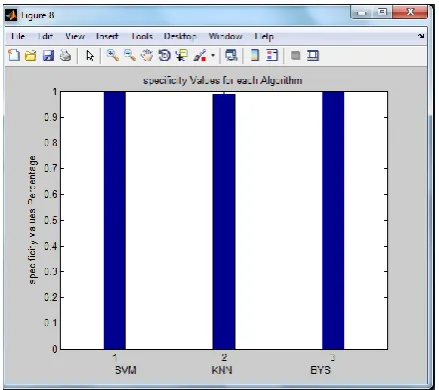
Task: Click the SVM bar in the chart
Action: pos(115,220)
